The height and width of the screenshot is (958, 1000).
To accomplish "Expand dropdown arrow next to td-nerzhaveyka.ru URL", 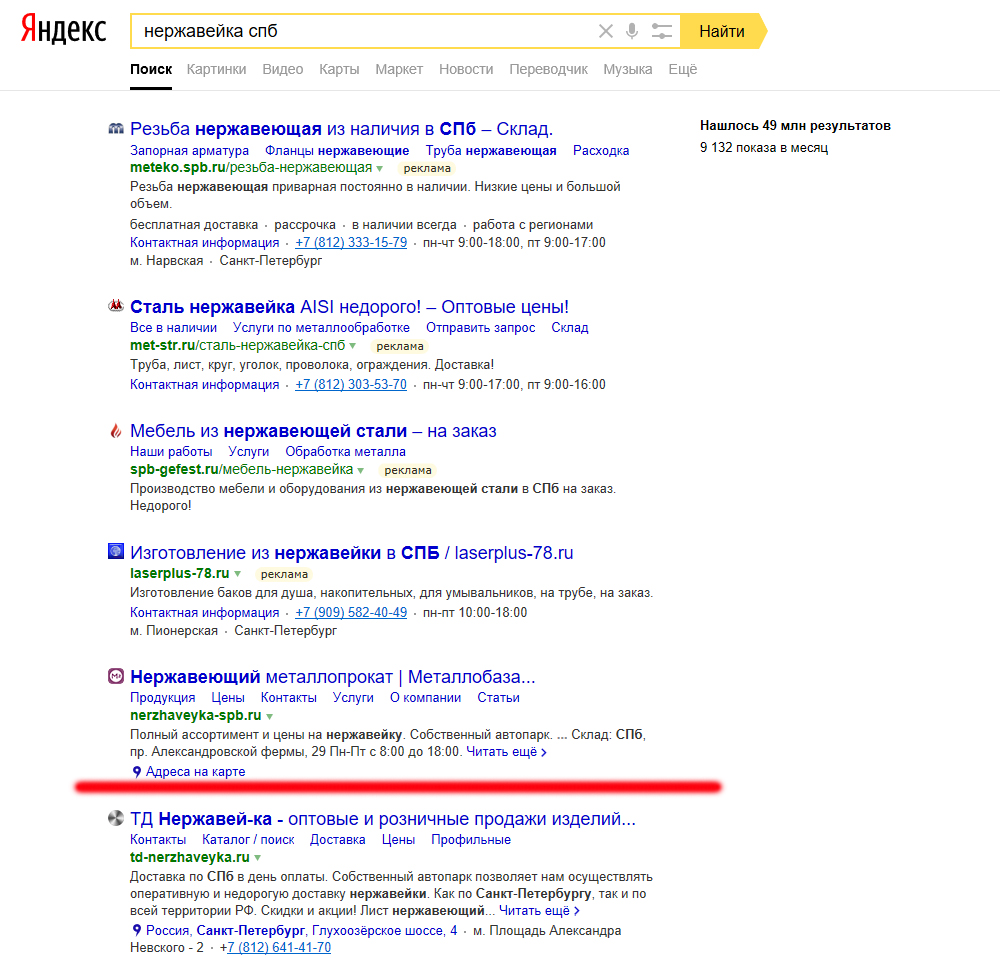I will [x=258, y=859].
